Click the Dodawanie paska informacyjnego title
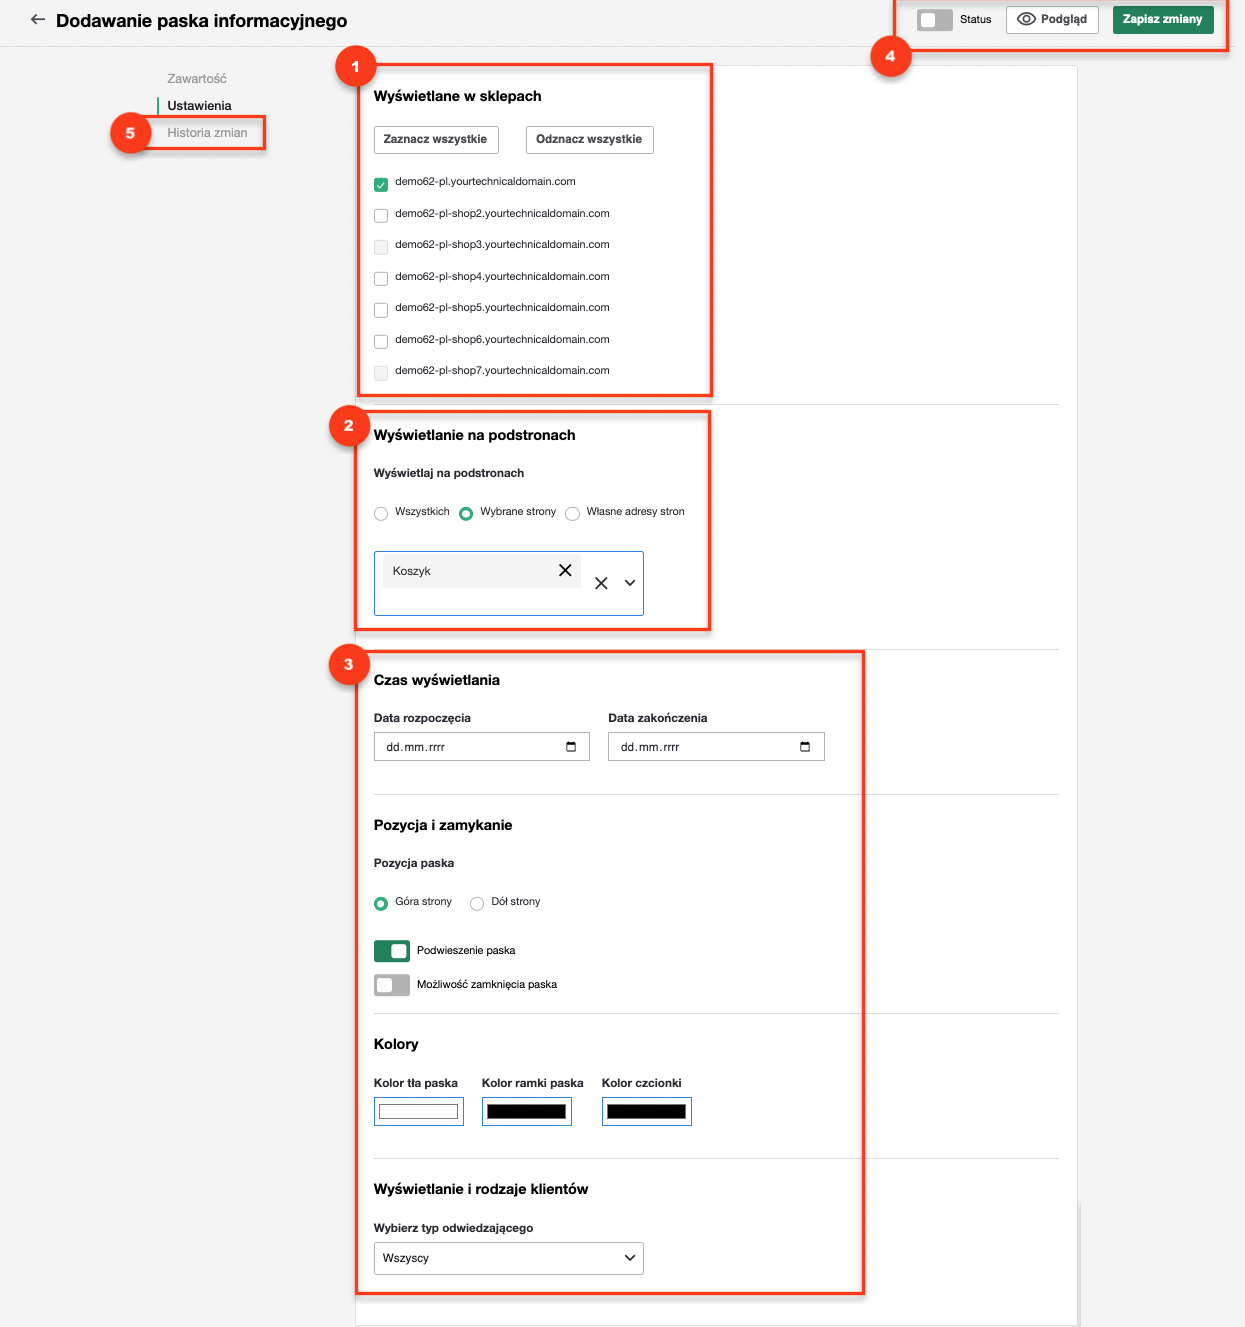 pyautogui.click(x=202, y=21)
